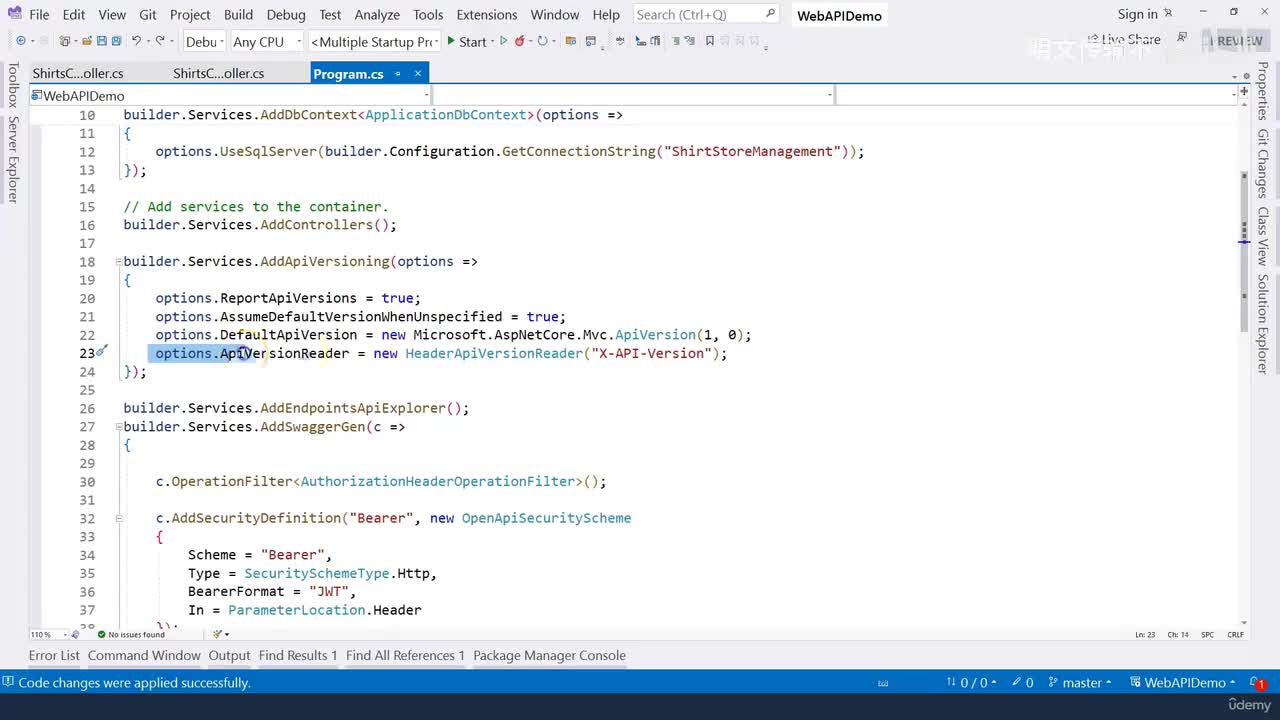Click the lightbulb quick actions icon on line 23
Screen dimensions: 1280x720
[x=102, y=352]
